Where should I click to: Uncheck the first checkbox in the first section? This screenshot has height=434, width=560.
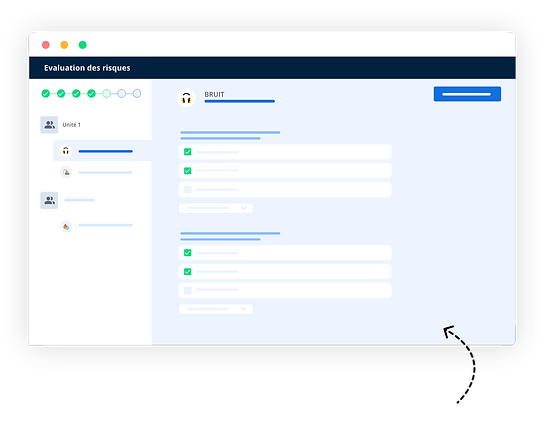[188, 152]
